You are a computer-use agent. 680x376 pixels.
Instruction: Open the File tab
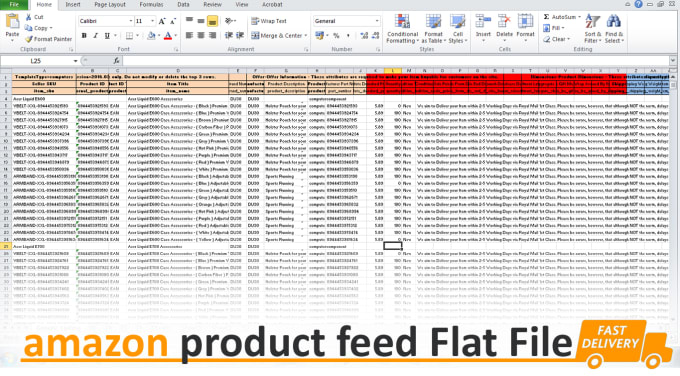(x=14, y=4)
